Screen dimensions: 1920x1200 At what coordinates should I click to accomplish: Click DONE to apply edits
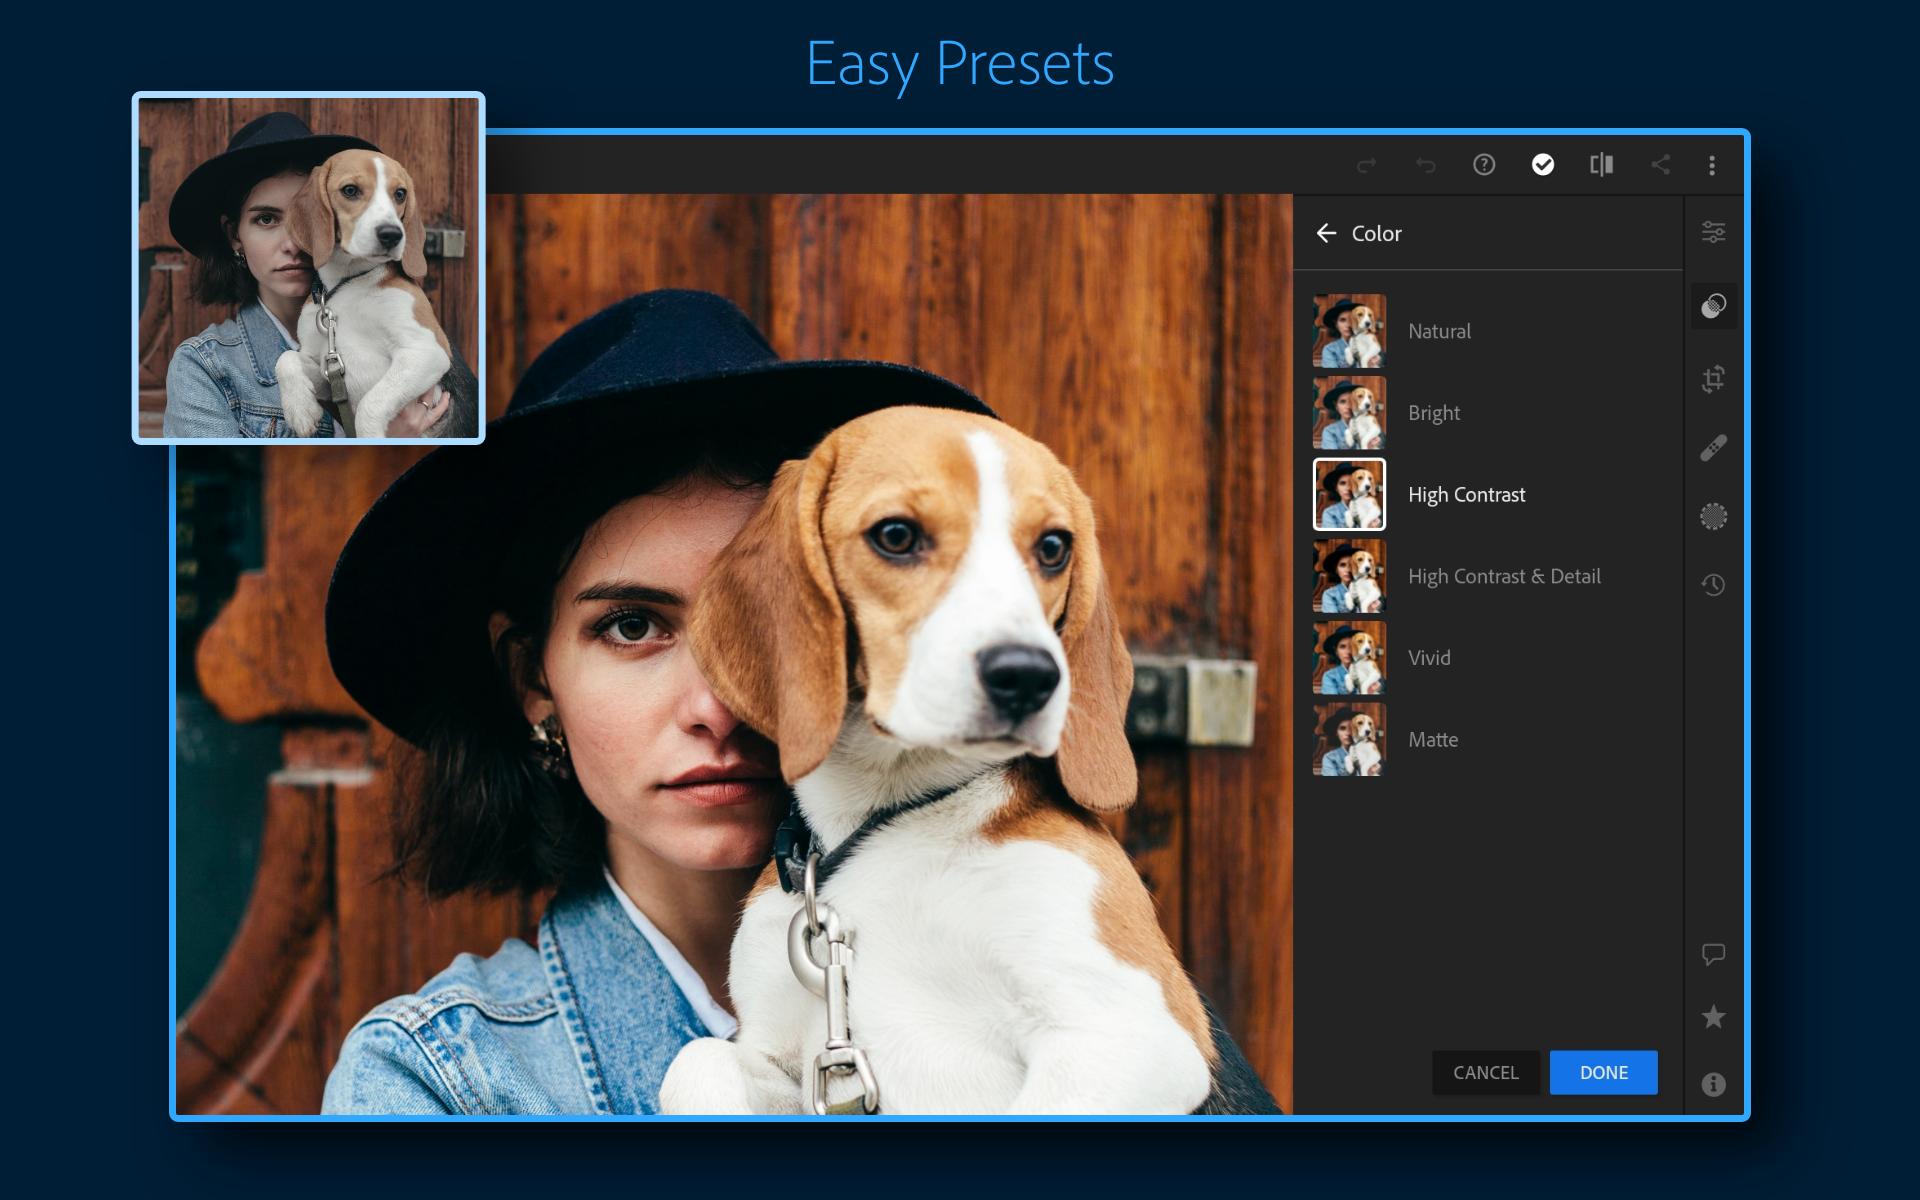click(1603, 1073)
